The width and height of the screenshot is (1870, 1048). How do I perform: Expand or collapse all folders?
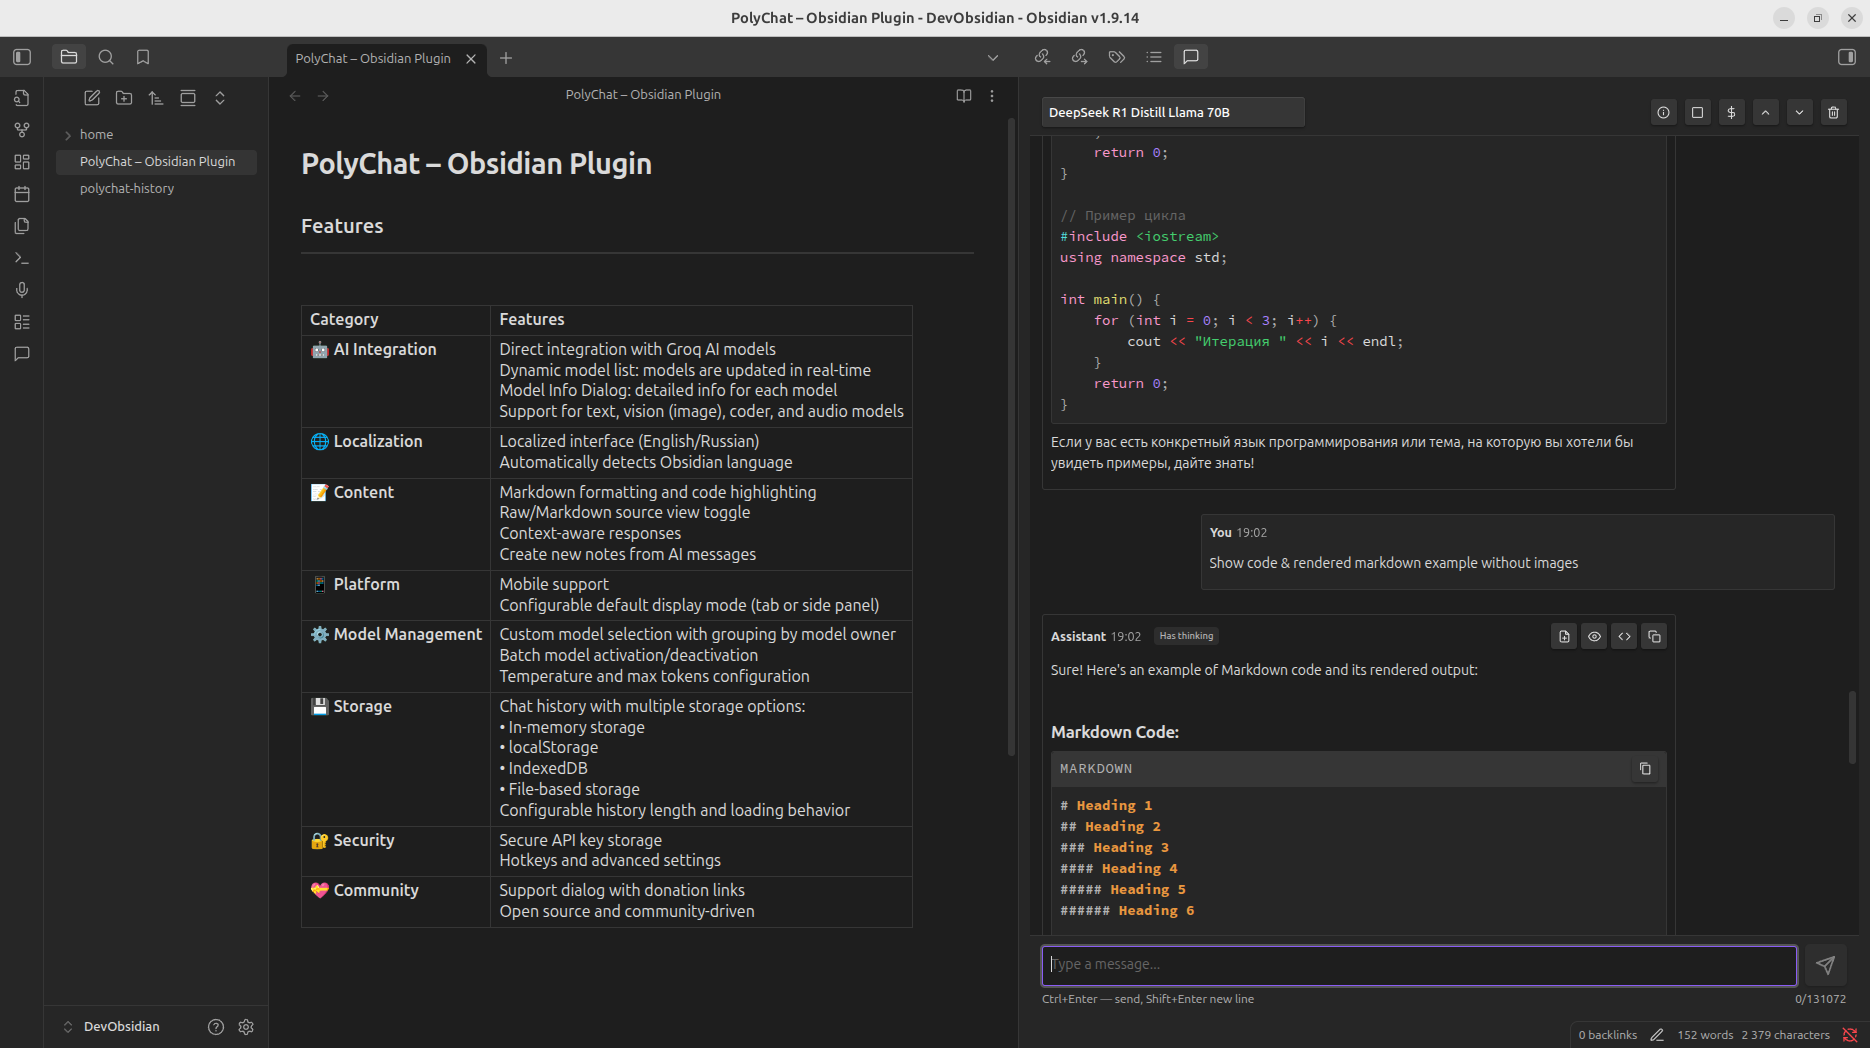(x=220, y=98)
